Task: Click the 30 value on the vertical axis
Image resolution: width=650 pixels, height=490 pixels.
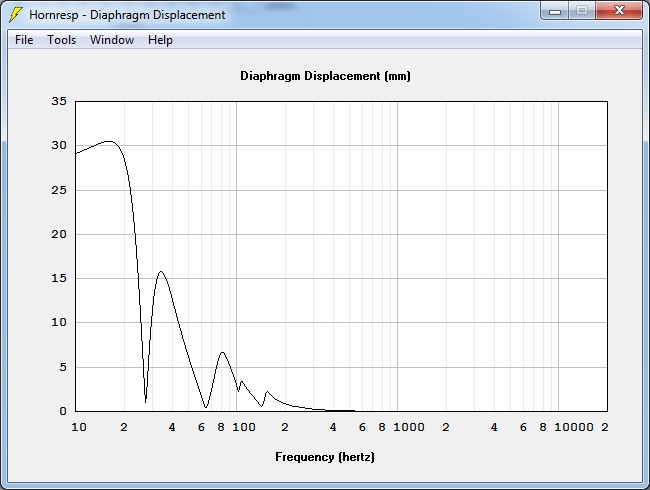Action: pos(59,146)
